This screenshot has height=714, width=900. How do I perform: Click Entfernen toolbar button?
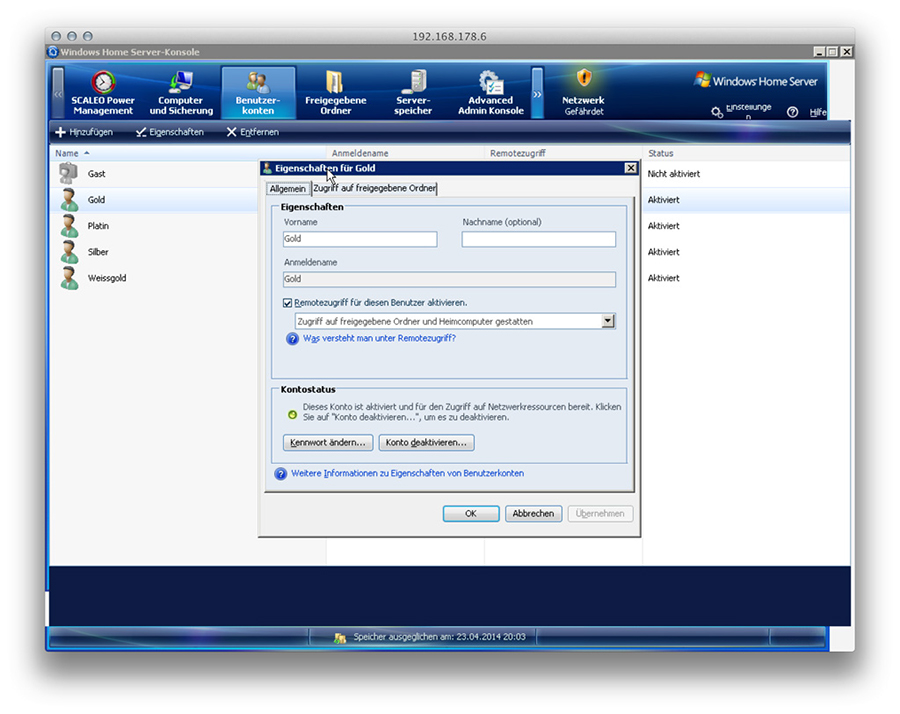pos(253,132)
